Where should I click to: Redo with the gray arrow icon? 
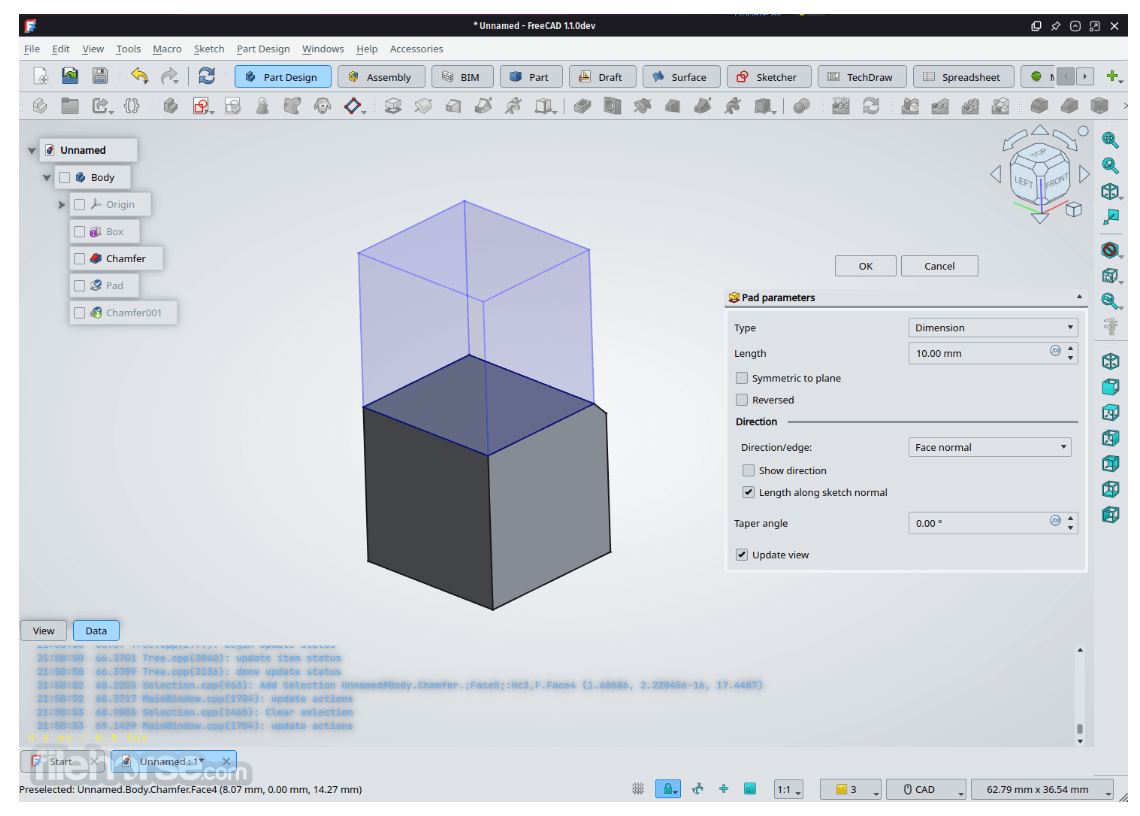169,76
